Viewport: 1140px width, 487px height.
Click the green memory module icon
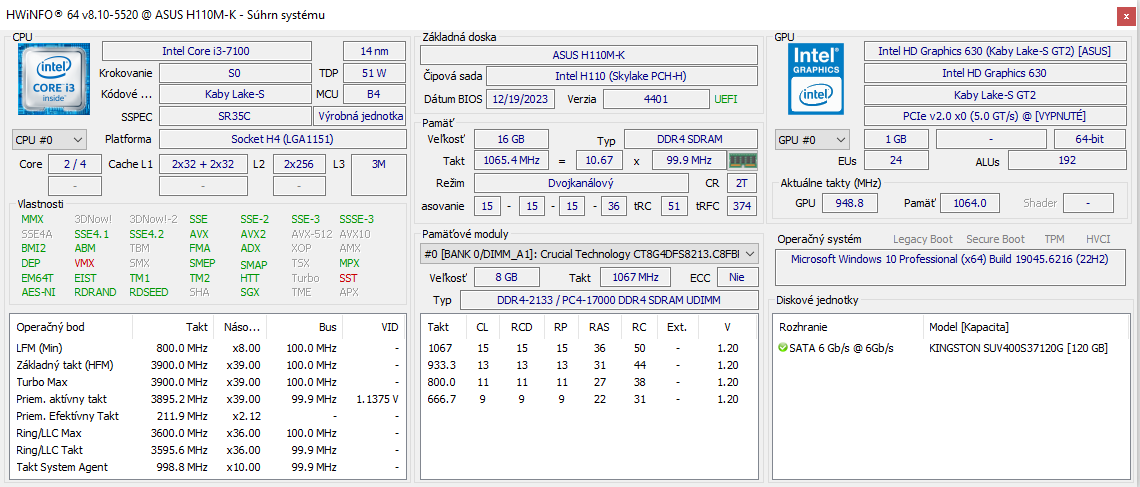click(x=741, y=161)
